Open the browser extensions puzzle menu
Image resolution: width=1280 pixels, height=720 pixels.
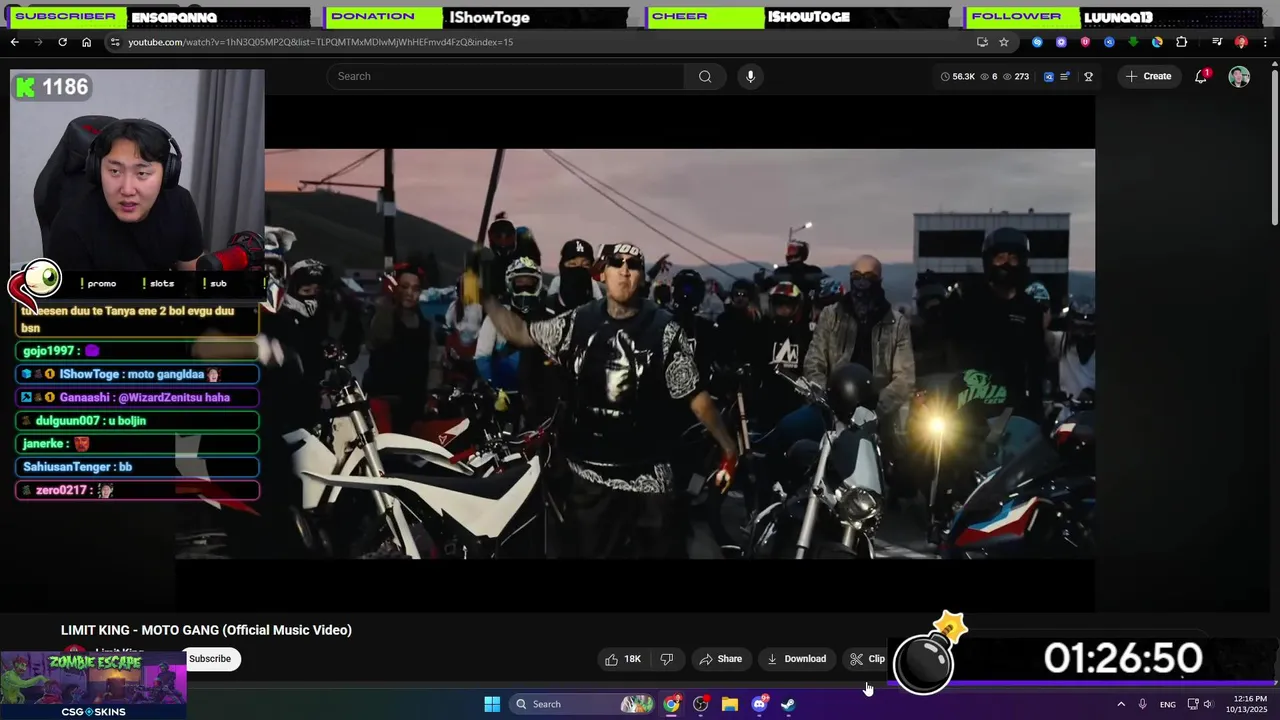coord(1182,42)
